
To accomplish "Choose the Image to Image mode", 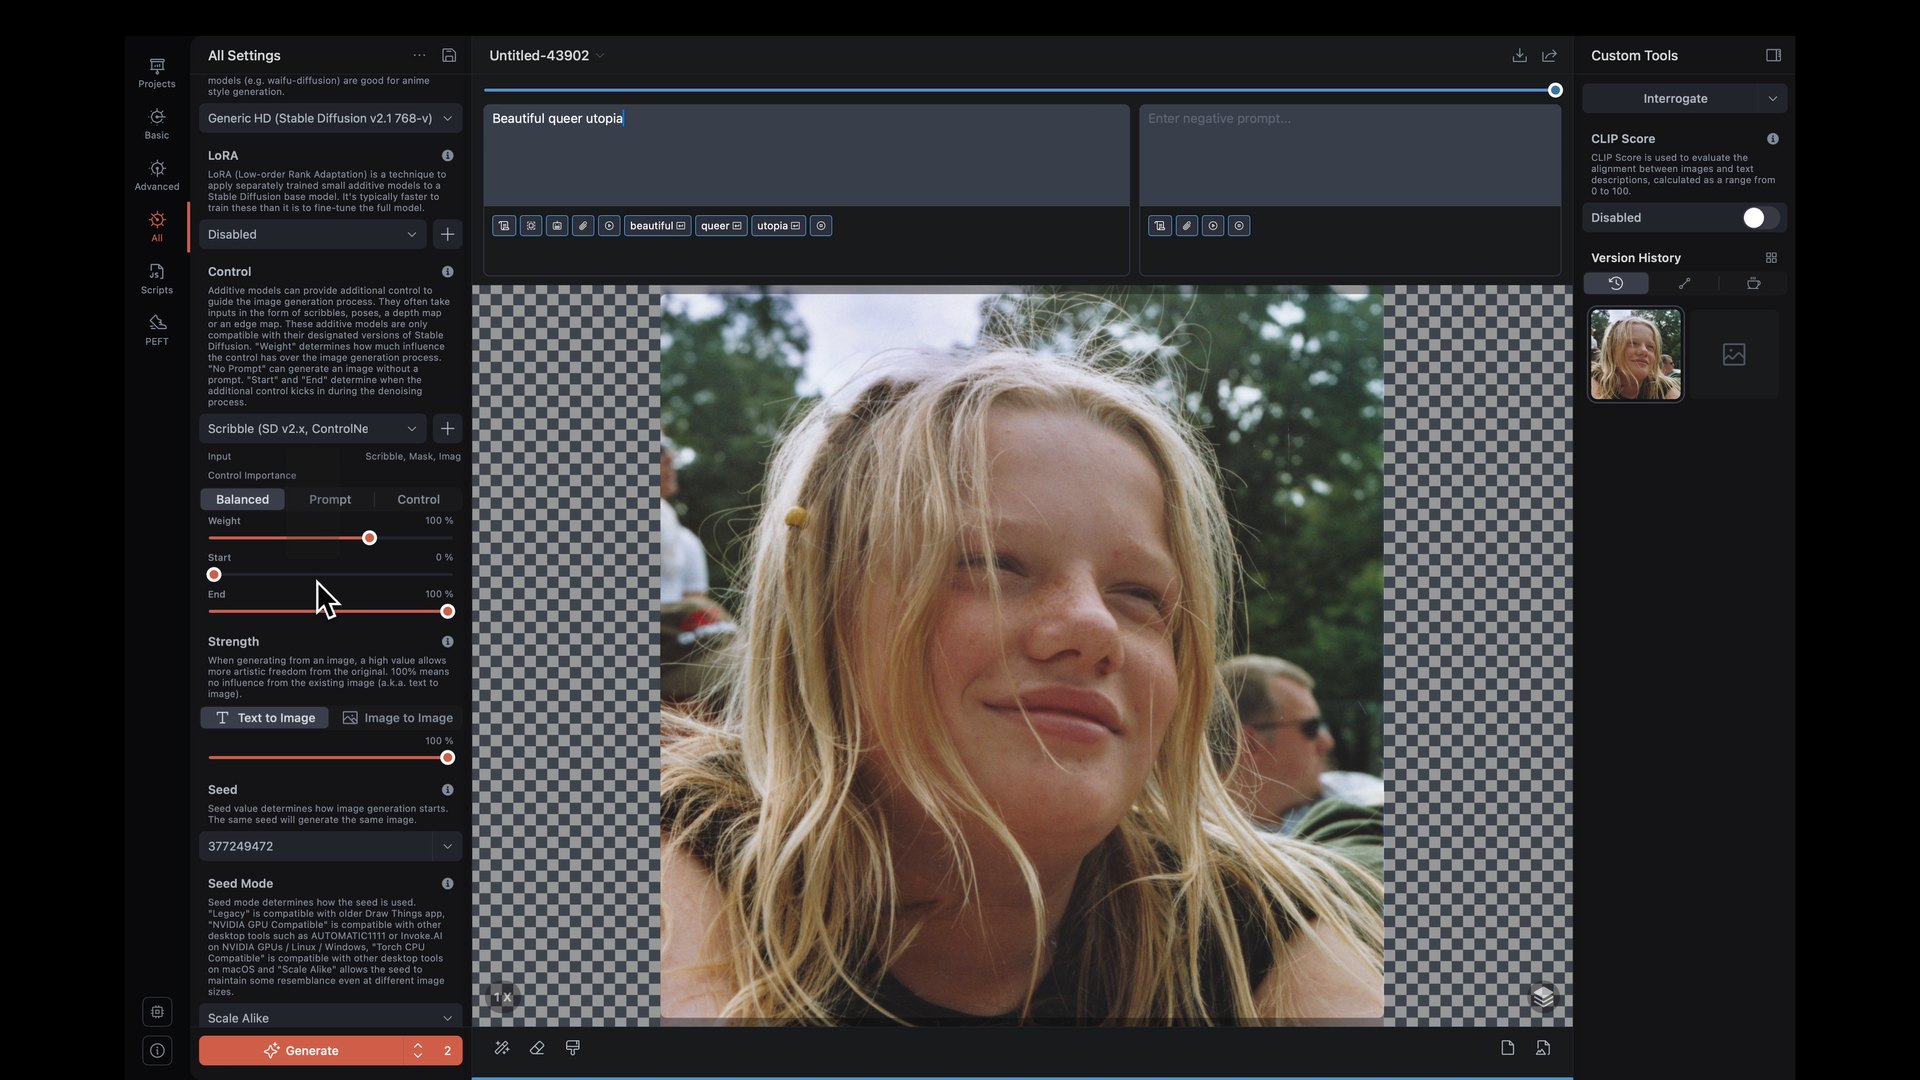I will pos(397,718).
